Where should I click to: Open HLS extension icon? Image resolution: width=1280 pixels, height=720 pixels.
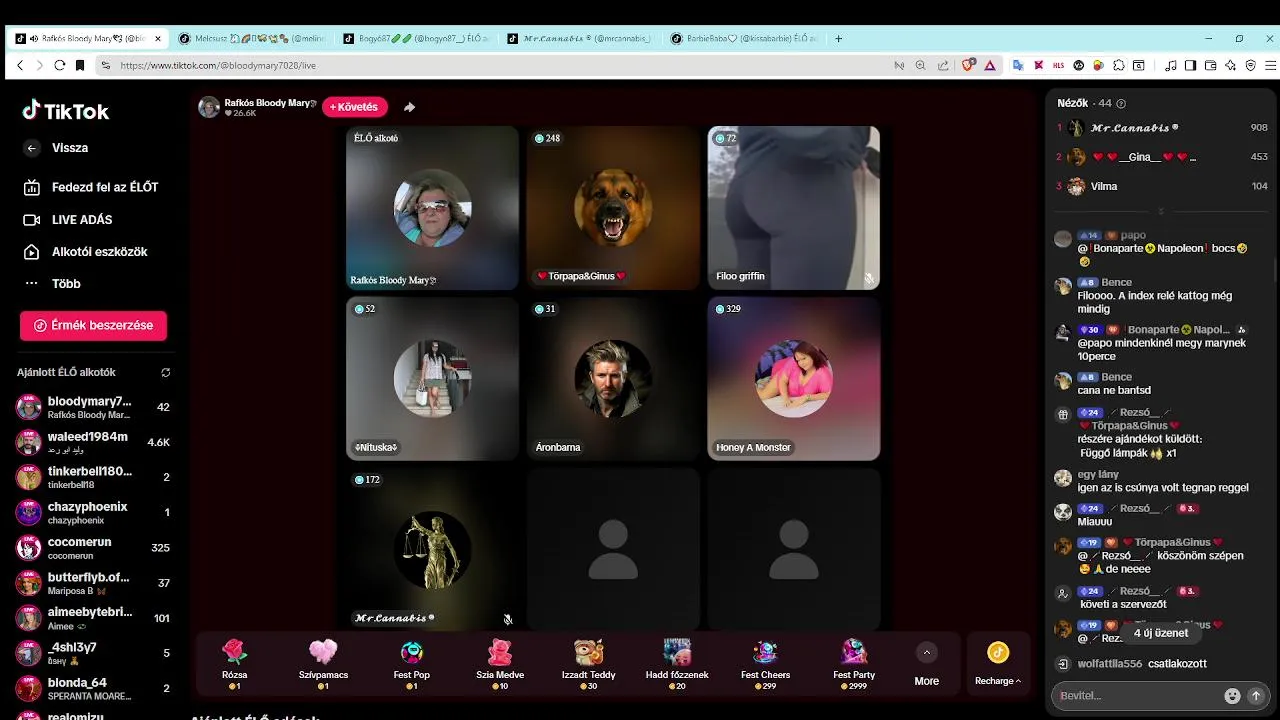pos(1058,65)
